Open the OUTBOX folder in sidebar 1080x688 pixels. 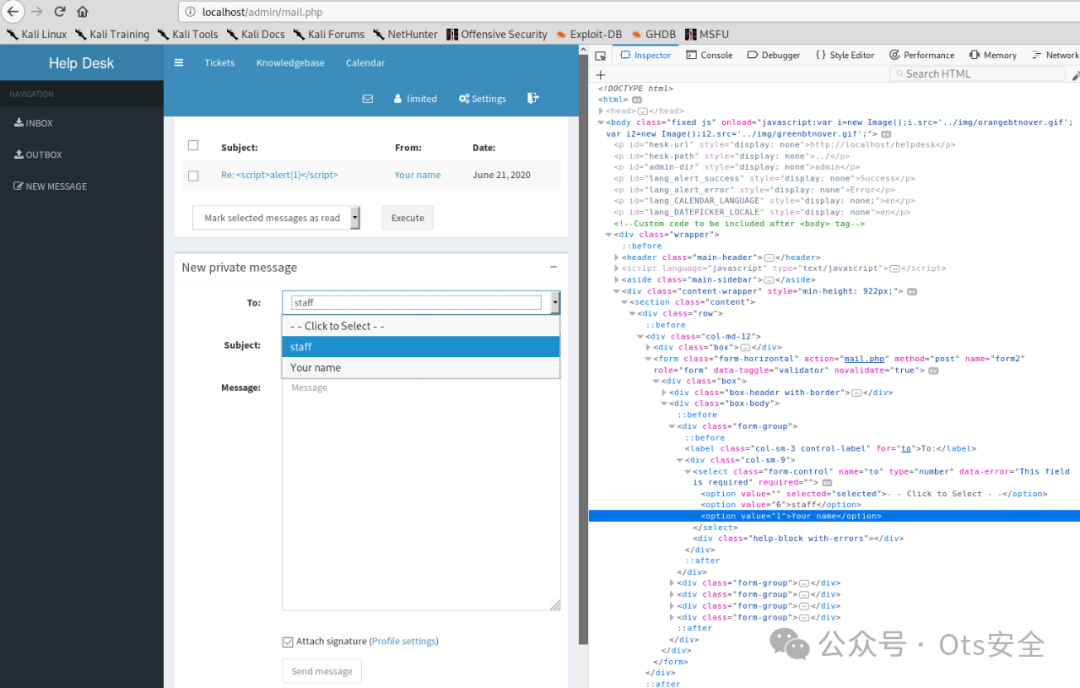click(x=39, y=155)
